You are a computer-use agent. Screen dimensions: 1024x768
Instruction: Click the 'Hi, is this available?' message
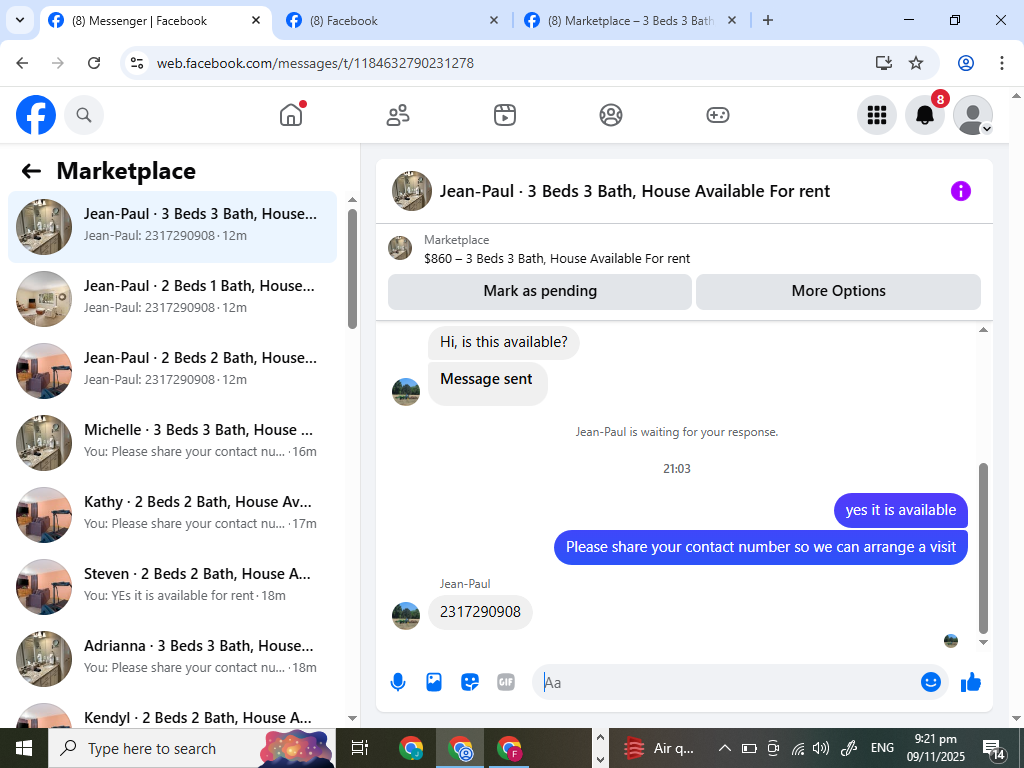click(504, 342)
